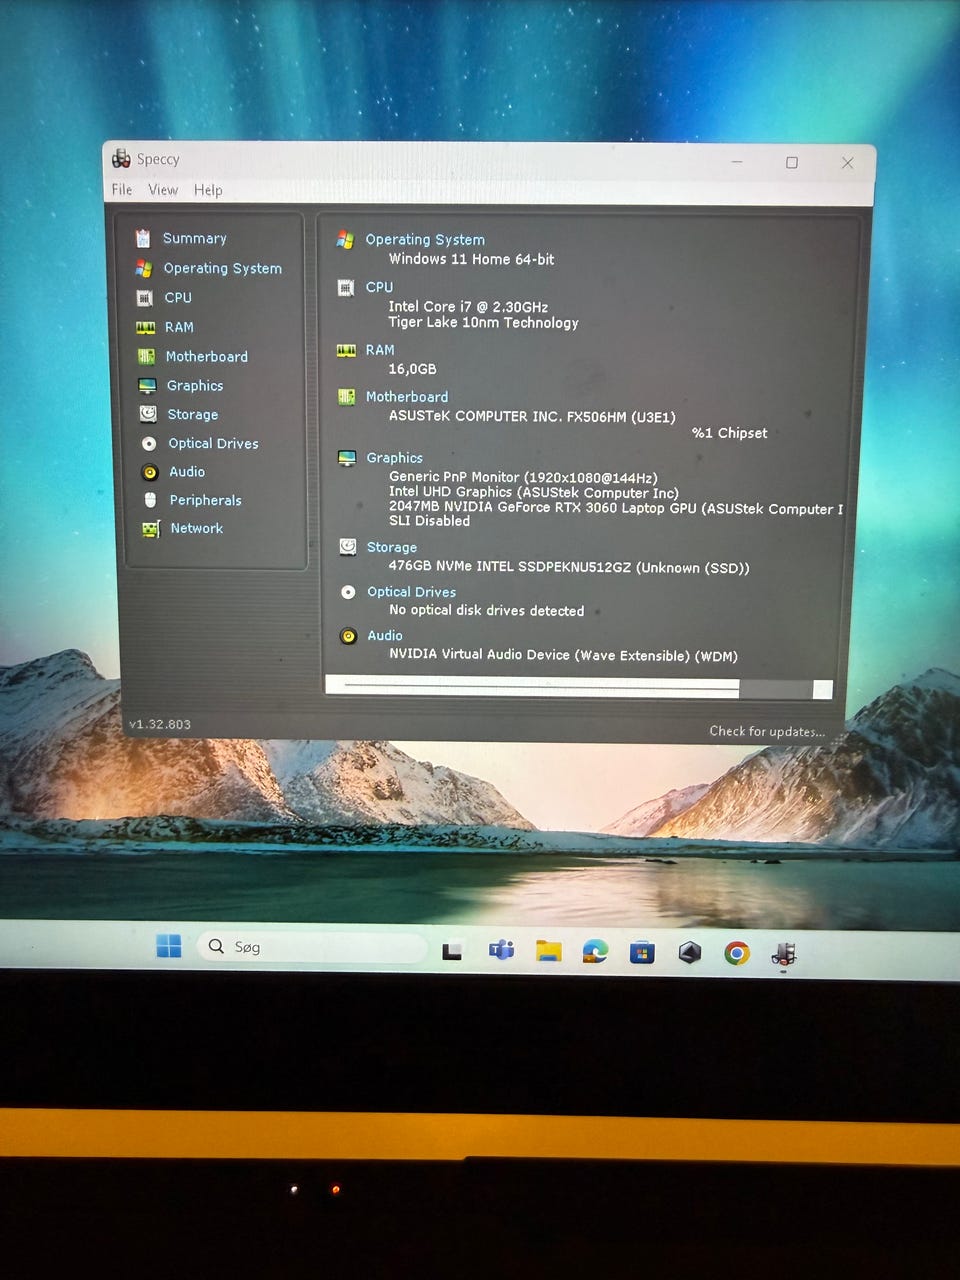The height and width of the screenshot is (1280, 960).
Task: Click the text Intel Core i7 @ 2.30GHz
Action: point(468,307)
